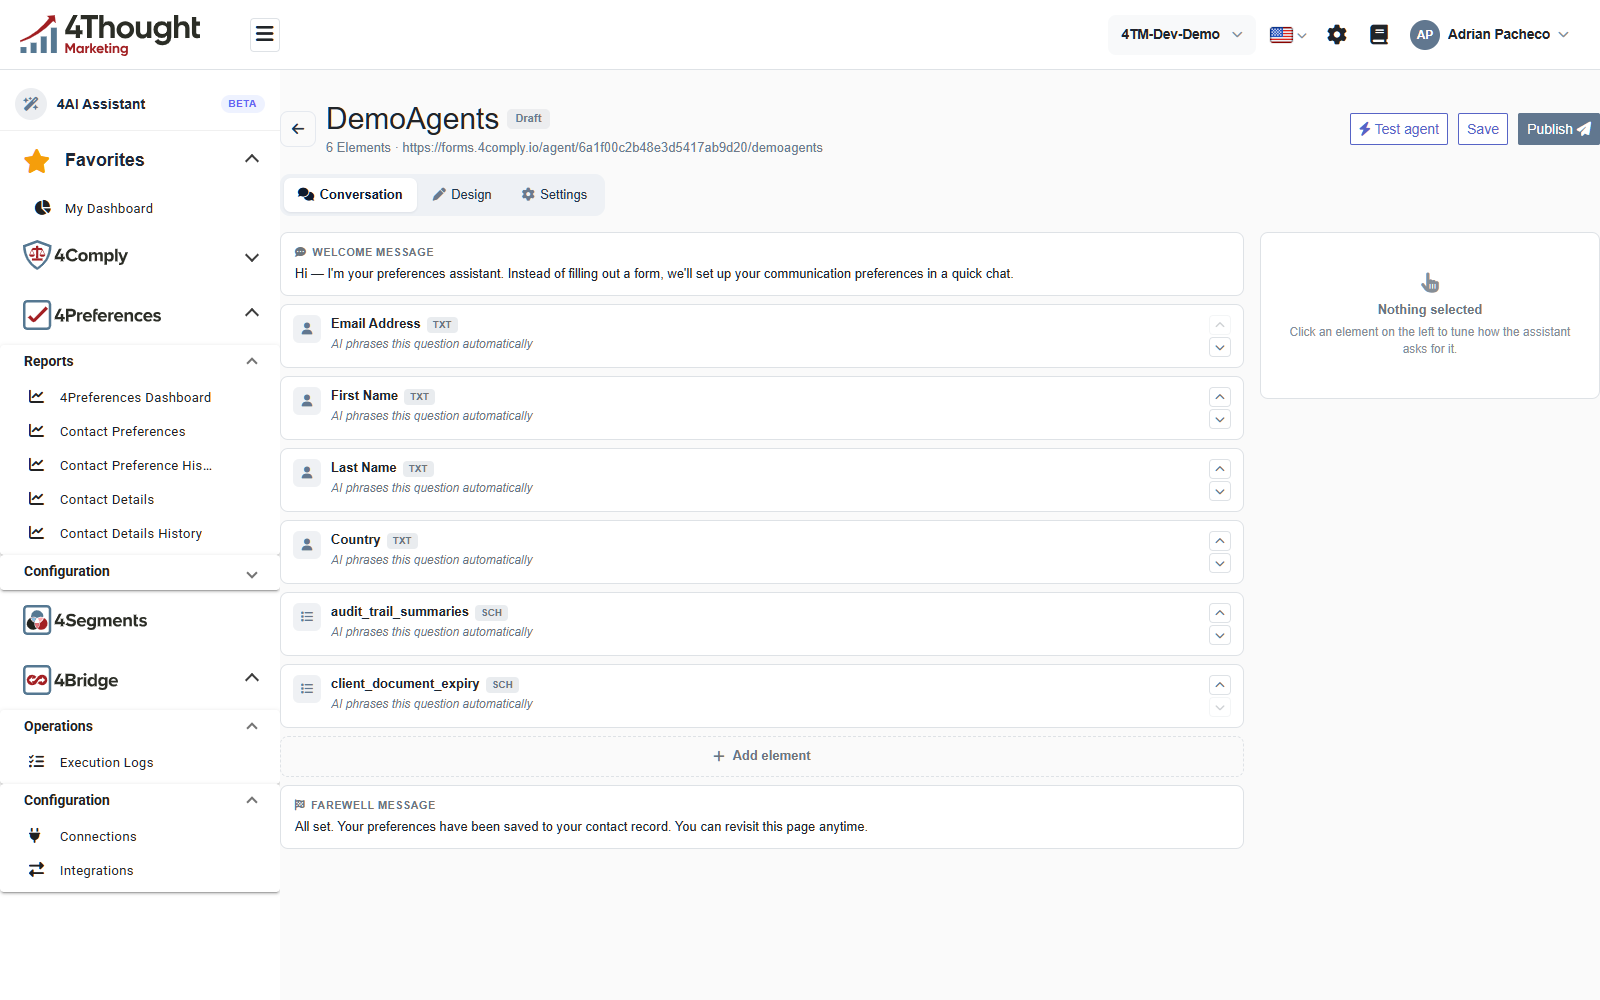Viewport: 1600px width, 1000px height.
Task: Click the Country person icon
Action: 307,544
